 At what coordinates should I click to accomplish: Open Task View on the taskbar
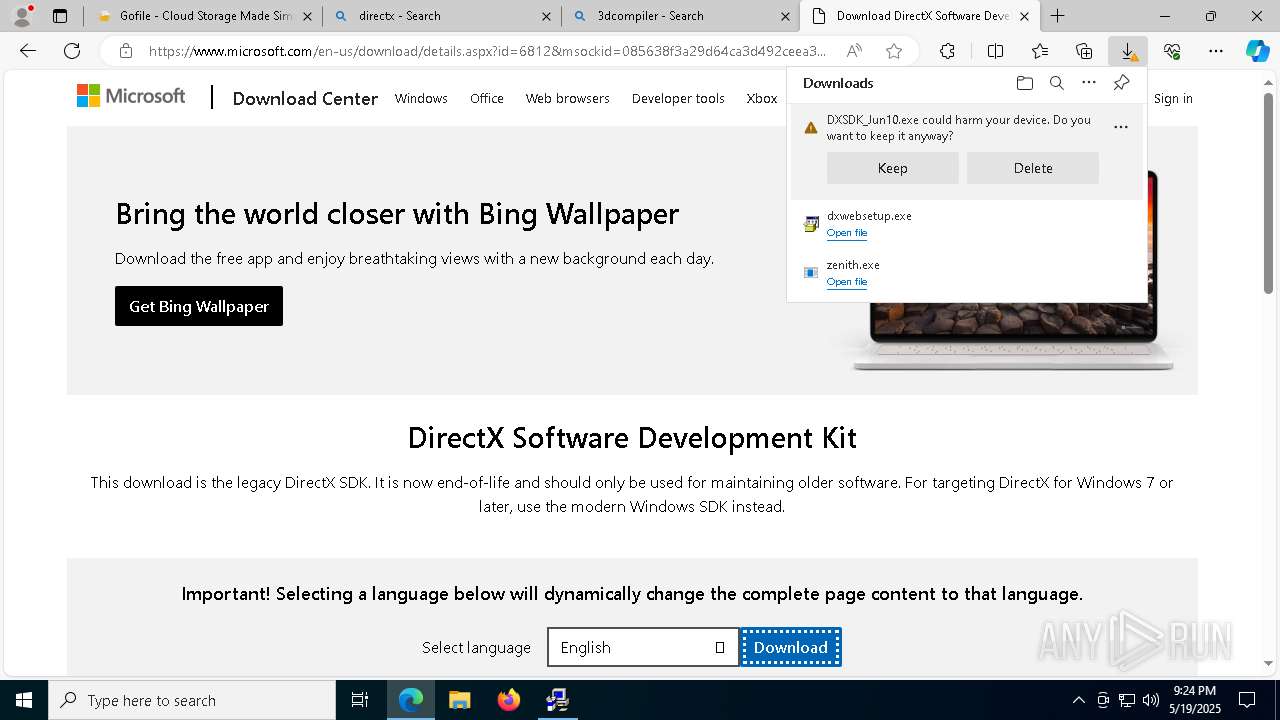360,700
